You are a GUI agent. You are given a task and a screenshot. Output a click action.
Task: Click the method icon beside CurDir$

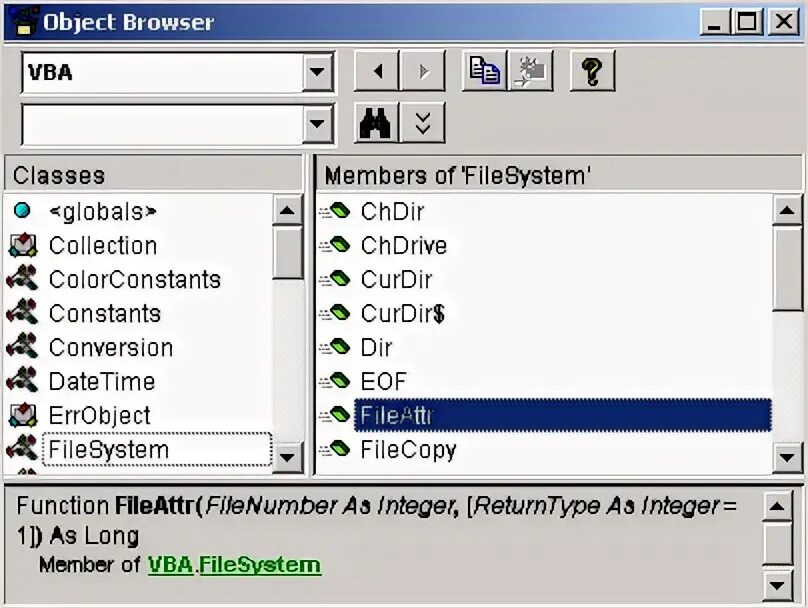[x=335, y=313]
